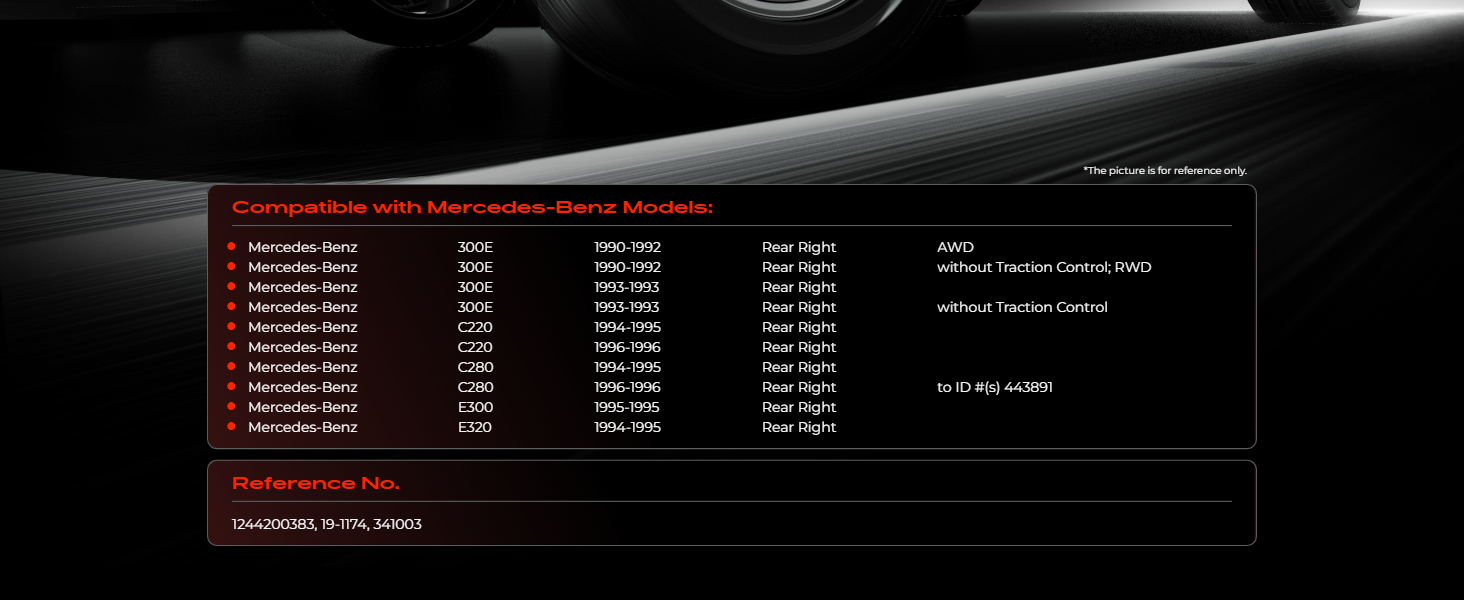Click the red bullet beside the RWD row
The image size is (1464, 600).
point(231,266)
